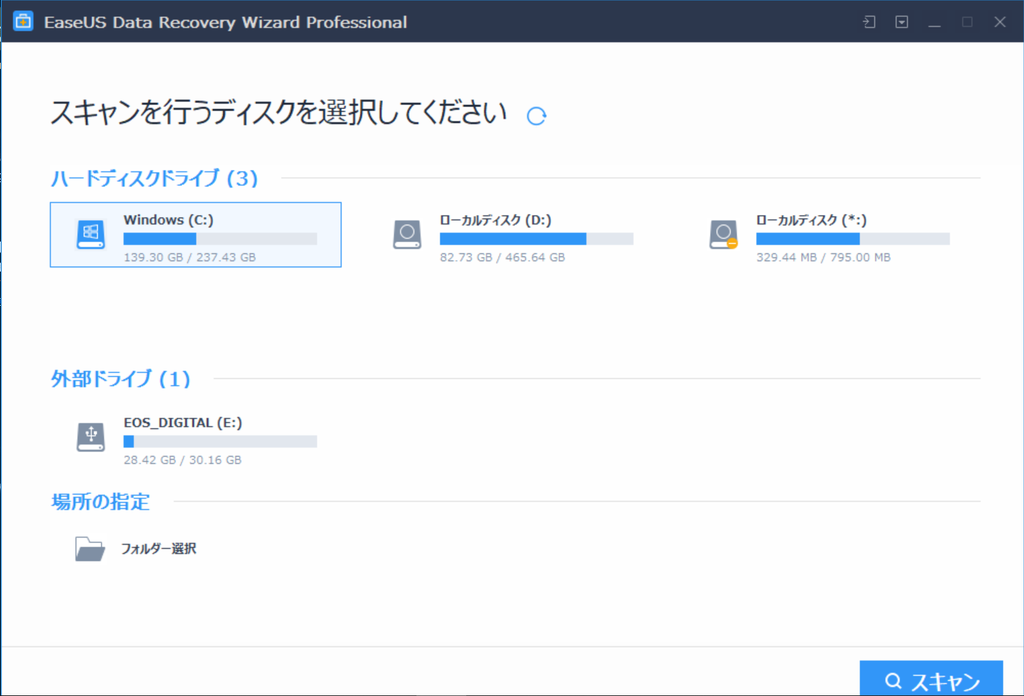The image size is (1024, 696).
Task: Click the Windows (C:) usage bar
Action: tap(220, 239)
